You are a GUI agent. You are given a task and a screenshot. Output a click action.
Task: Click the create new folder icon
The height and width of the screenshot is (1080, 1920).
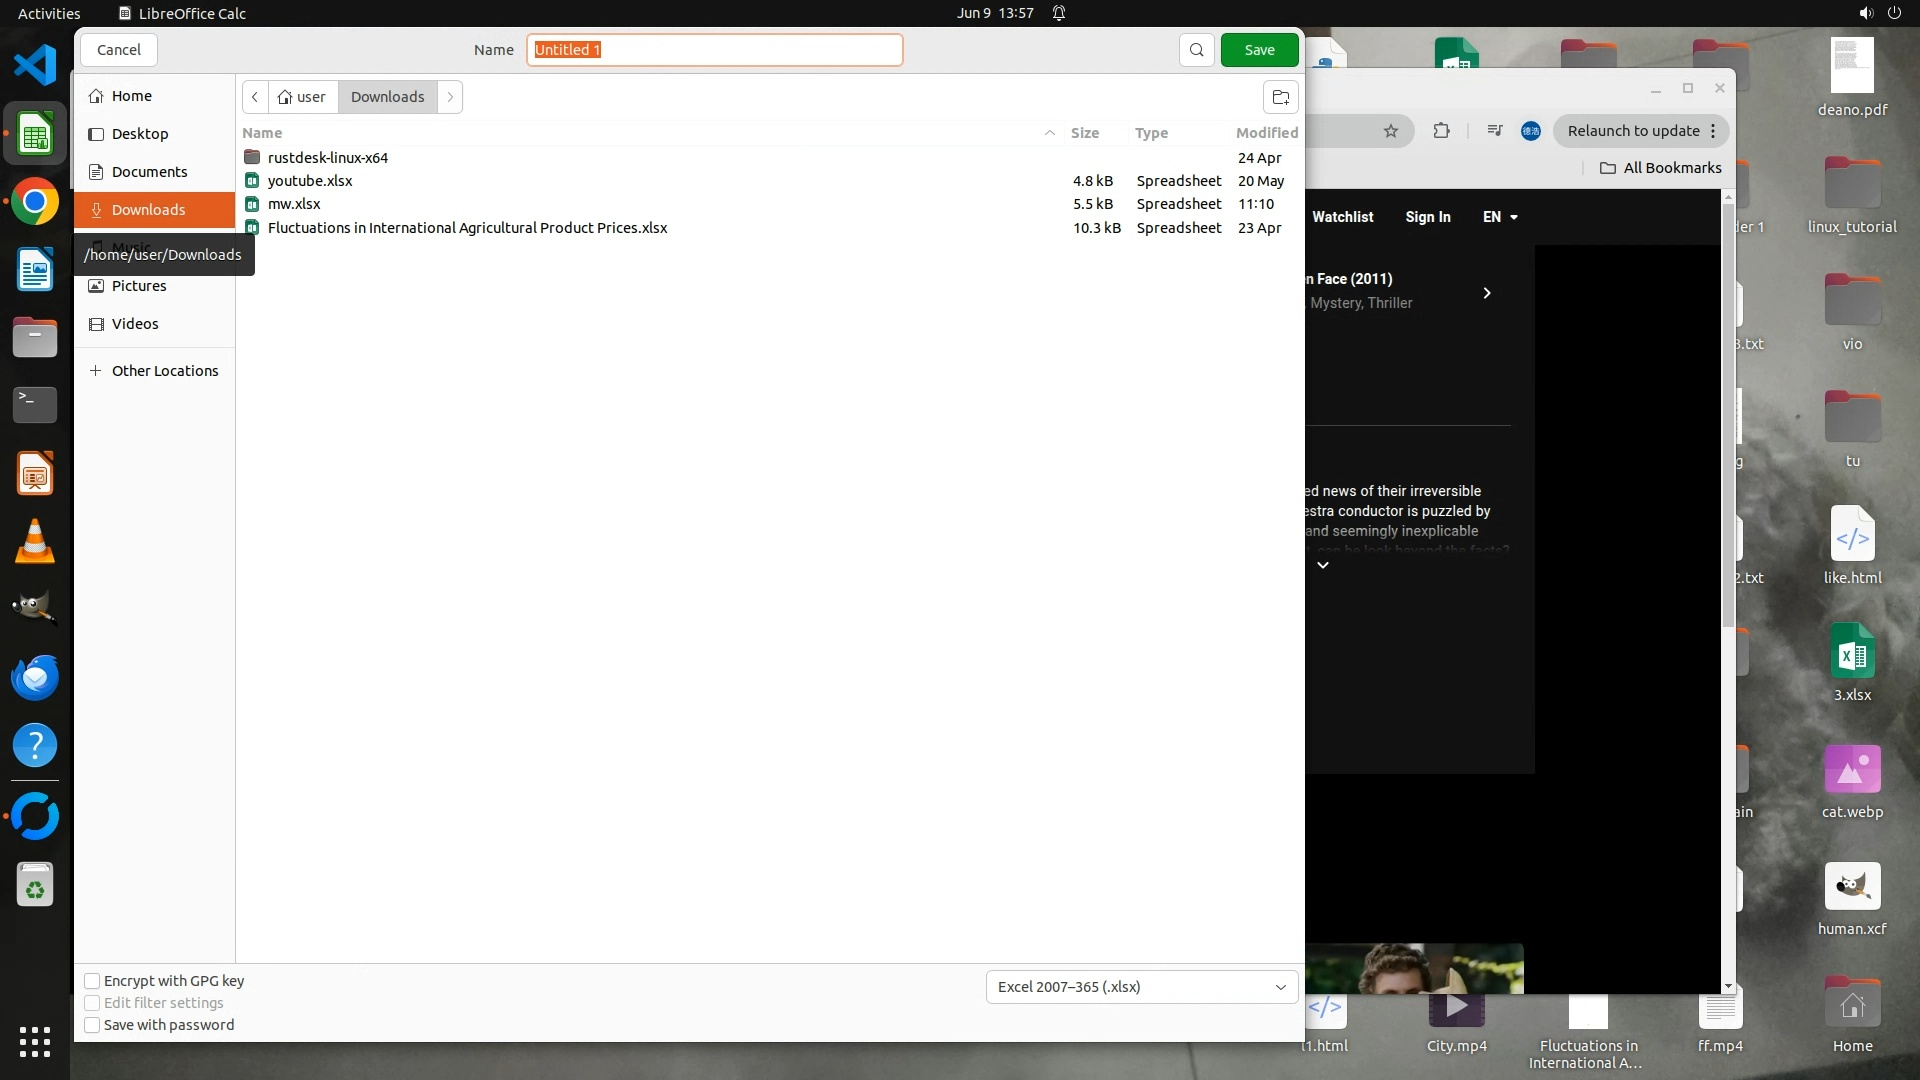1280,97
